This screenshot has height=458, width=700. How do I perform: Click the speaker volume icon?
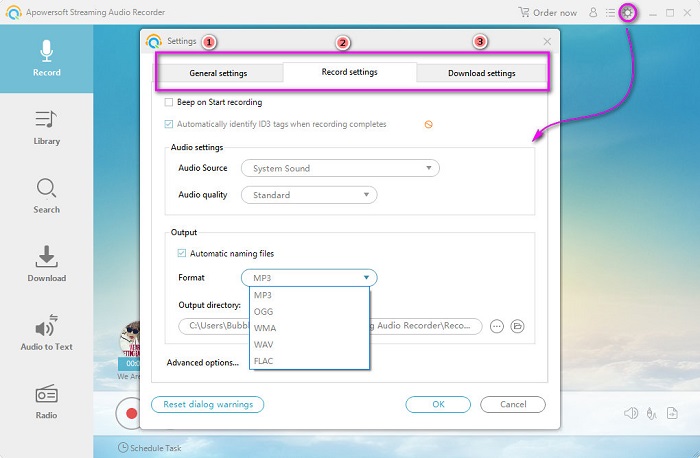tap(631, 413)
